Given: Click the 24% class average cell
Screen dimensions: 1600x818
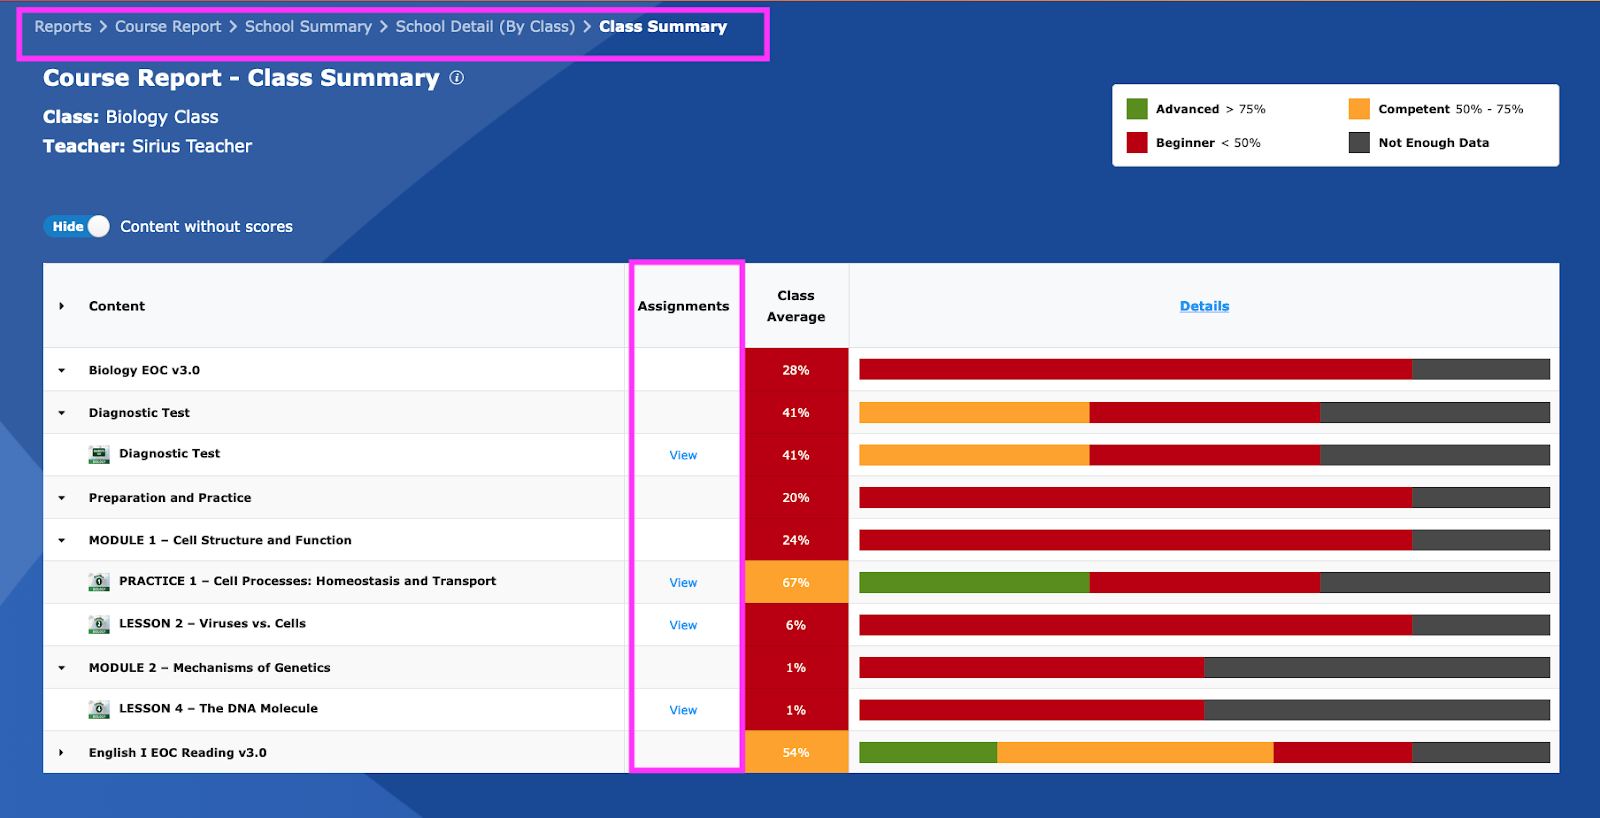Looking at the screenshot, I should point(796,540).
